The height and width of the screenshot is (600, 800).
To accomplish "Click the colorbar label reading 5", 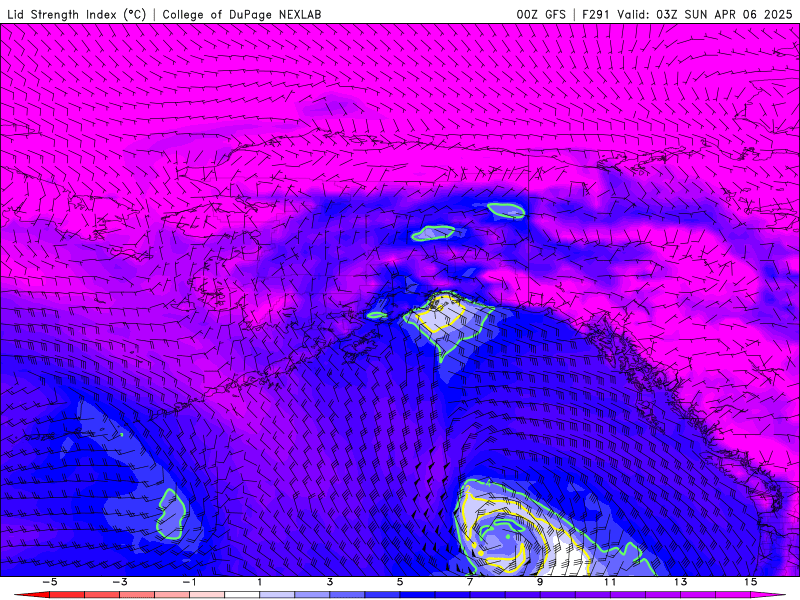I will point(399,582).
